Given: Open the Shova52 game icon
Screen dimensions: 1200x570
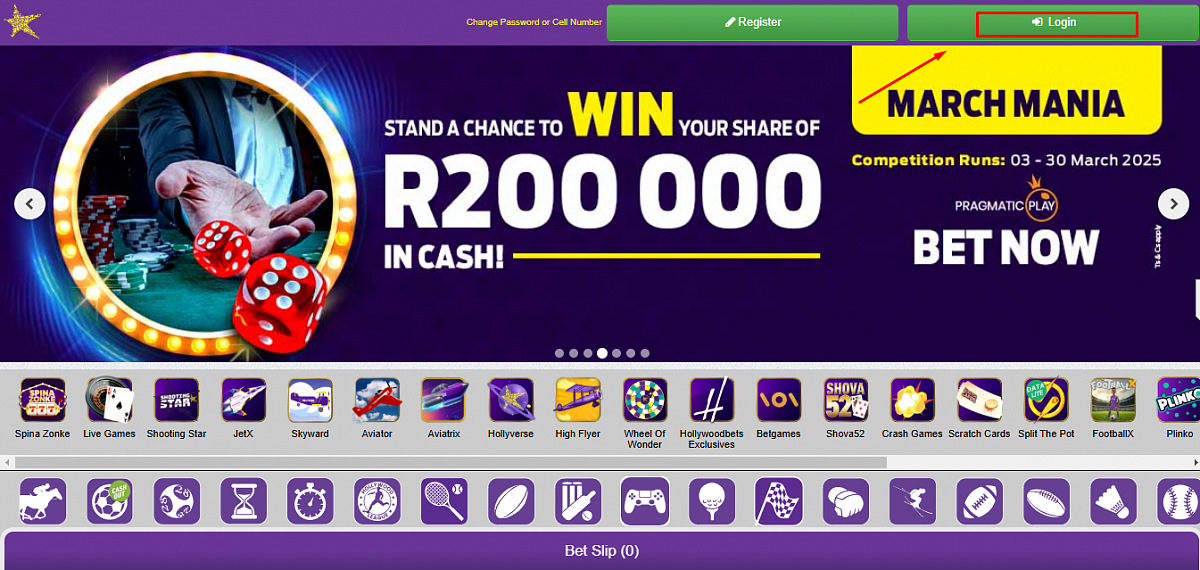Looking at the screenshot, I should click(x=846, y=400).
